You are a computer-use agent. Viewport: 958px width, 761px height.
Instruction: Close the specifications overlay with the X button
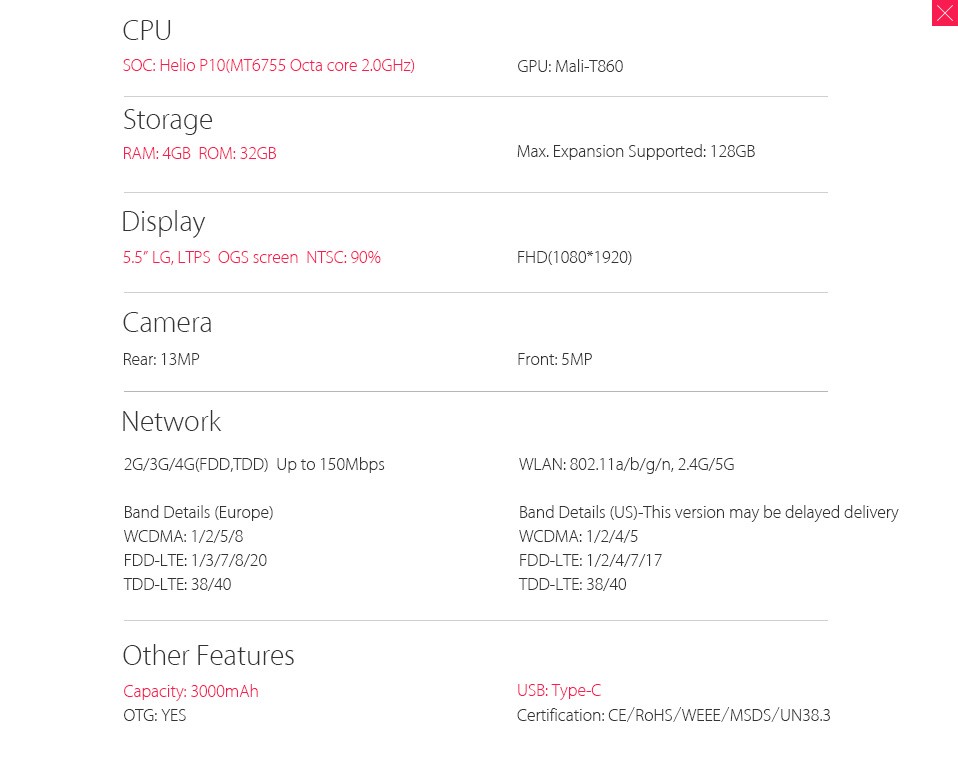point(945,13)
